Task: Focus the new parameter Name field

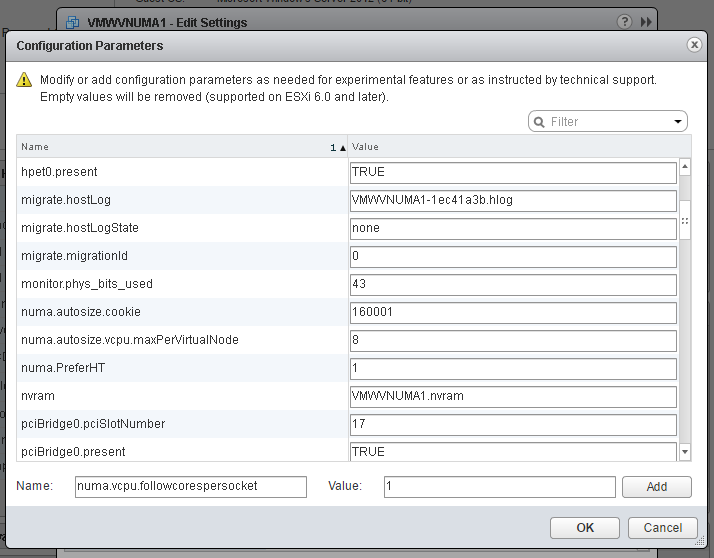Action: (190, 487)
